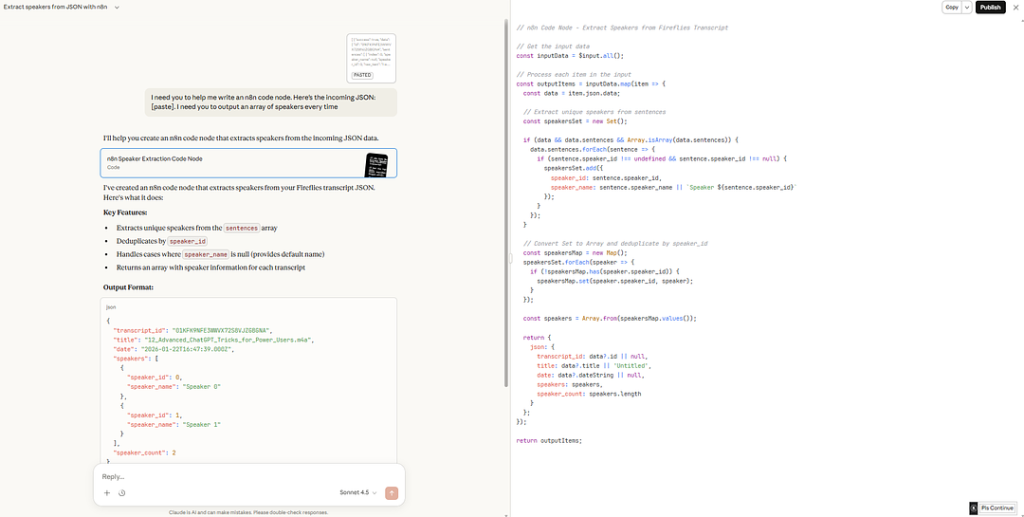Open the n8n Speaker Extraction Code Node card
1024x517 pixels.
tap(249, 163)
